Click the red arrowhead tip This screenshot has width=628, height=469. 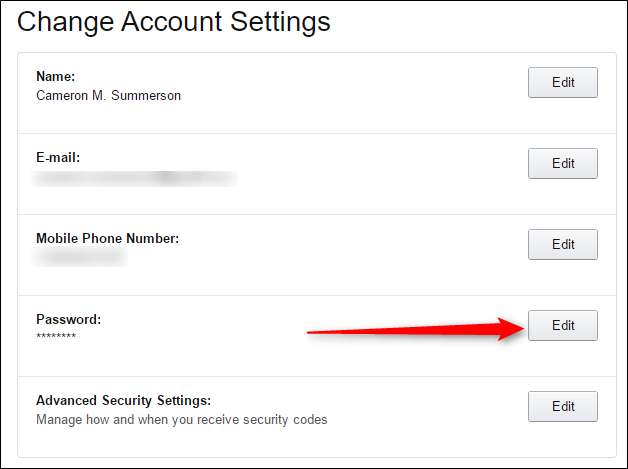pos(521,328)
